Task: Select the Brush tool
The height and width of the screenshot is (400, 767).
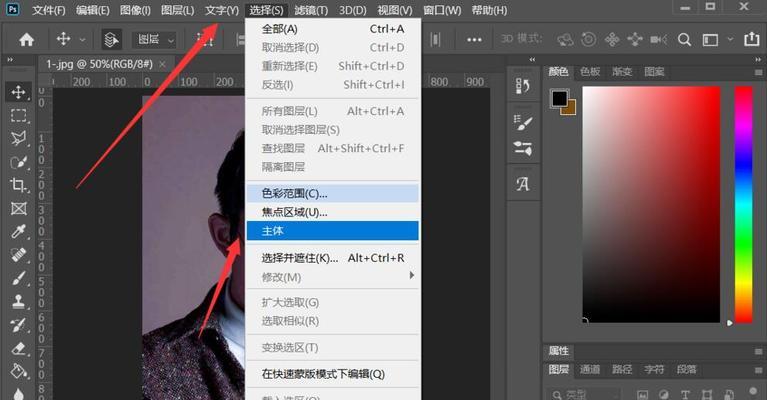Action: [x=19, y=279]
